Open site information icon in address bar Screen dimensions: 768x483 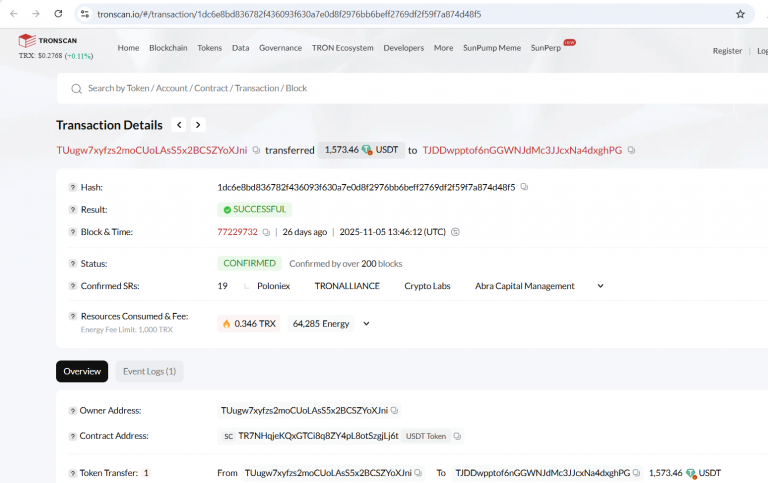click(85, 14)
